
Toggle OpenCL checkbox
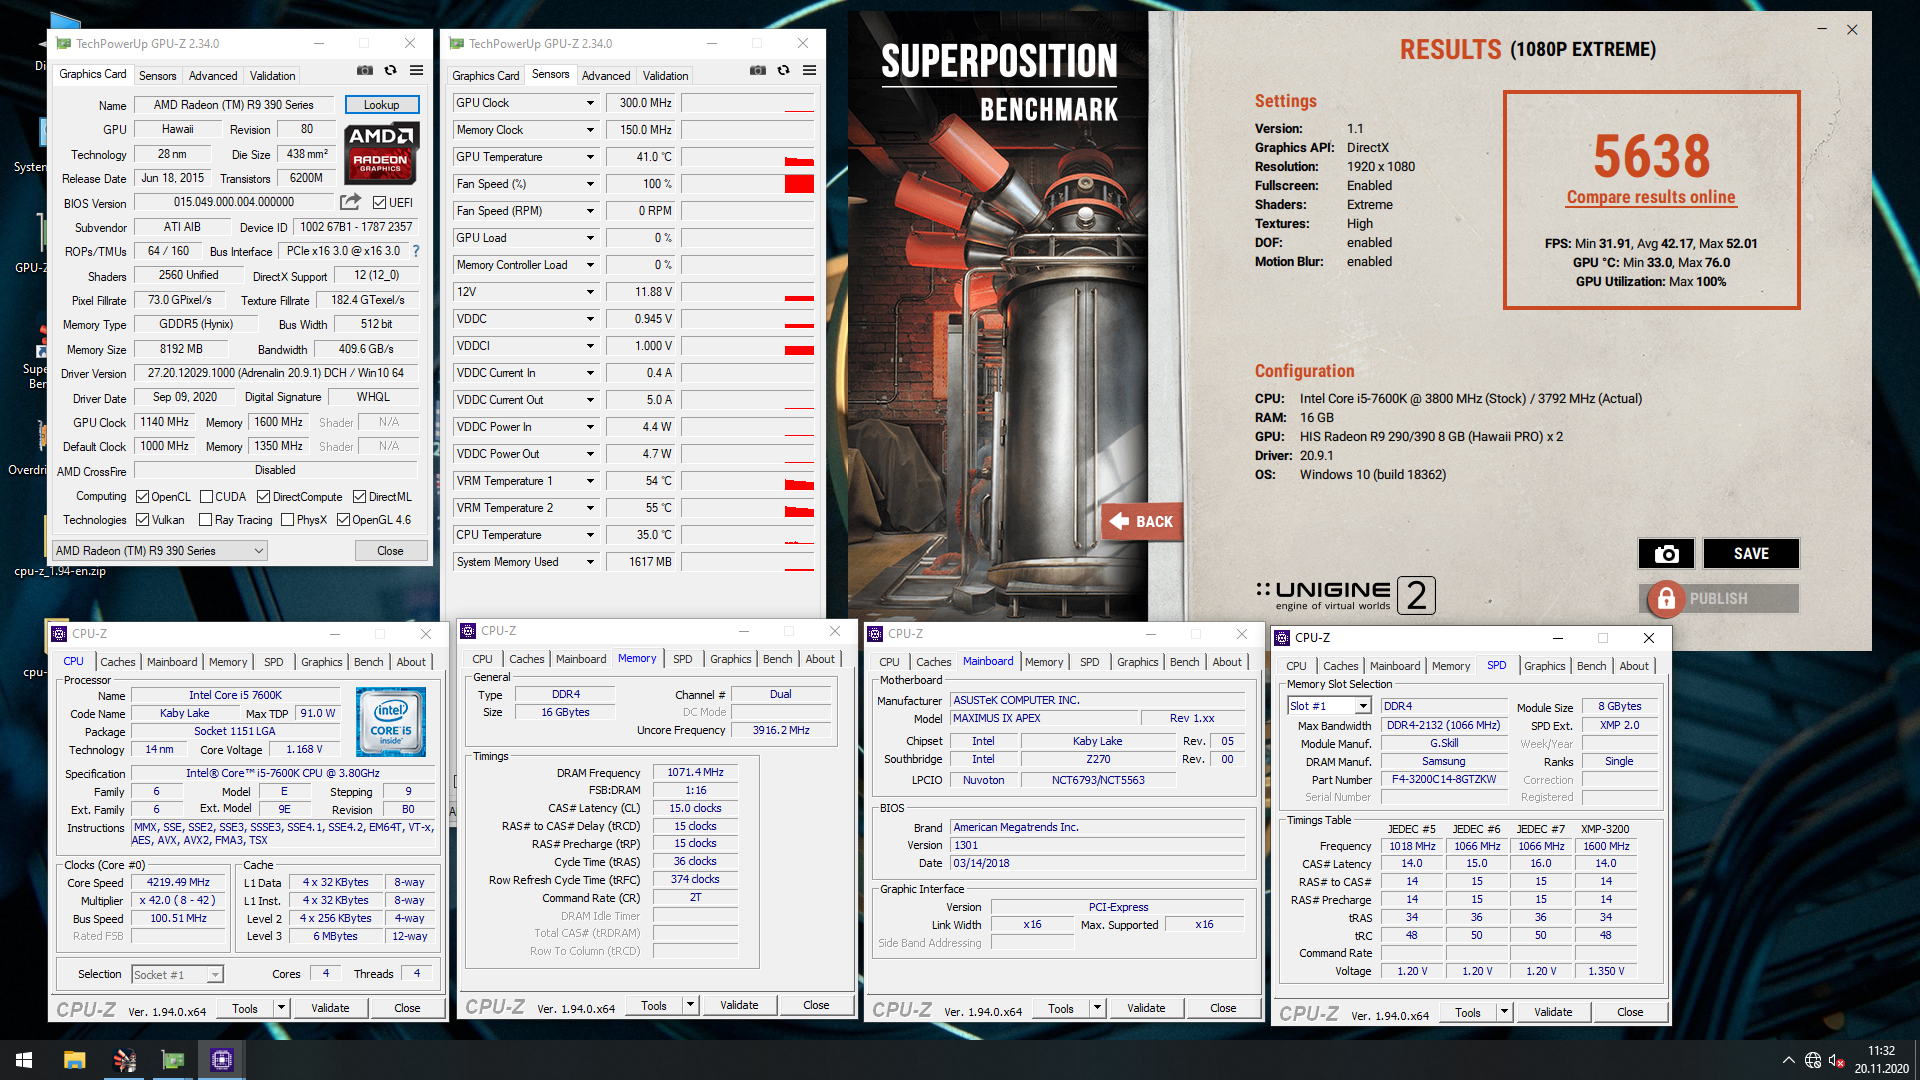[x=143, y=497]
